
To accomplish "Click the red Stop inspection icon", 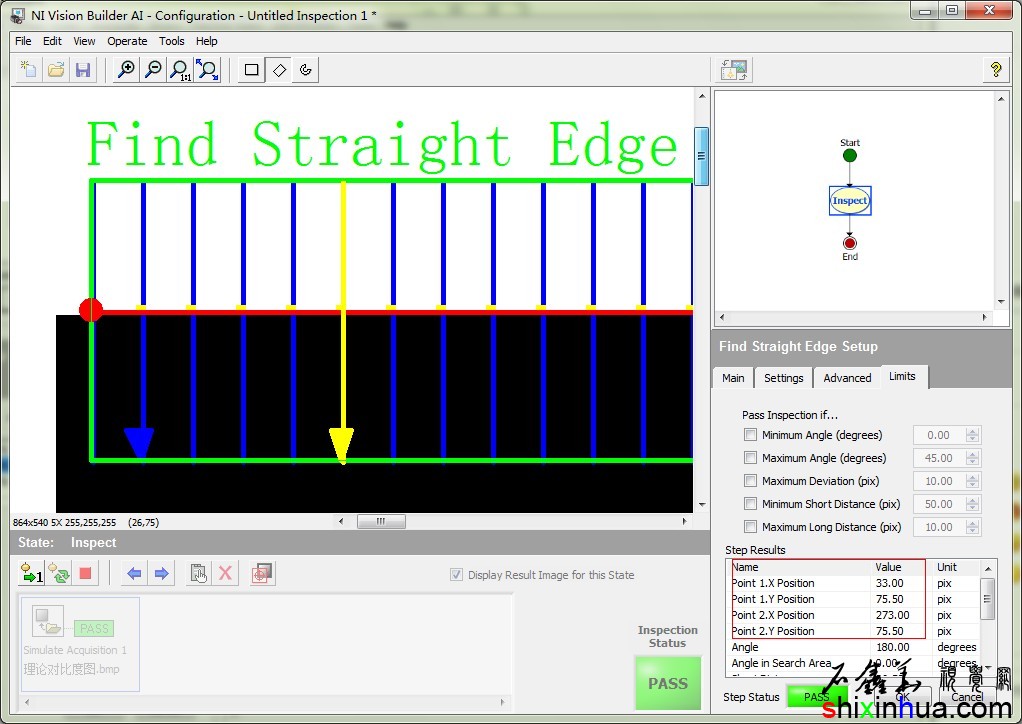I will point(86,573).
